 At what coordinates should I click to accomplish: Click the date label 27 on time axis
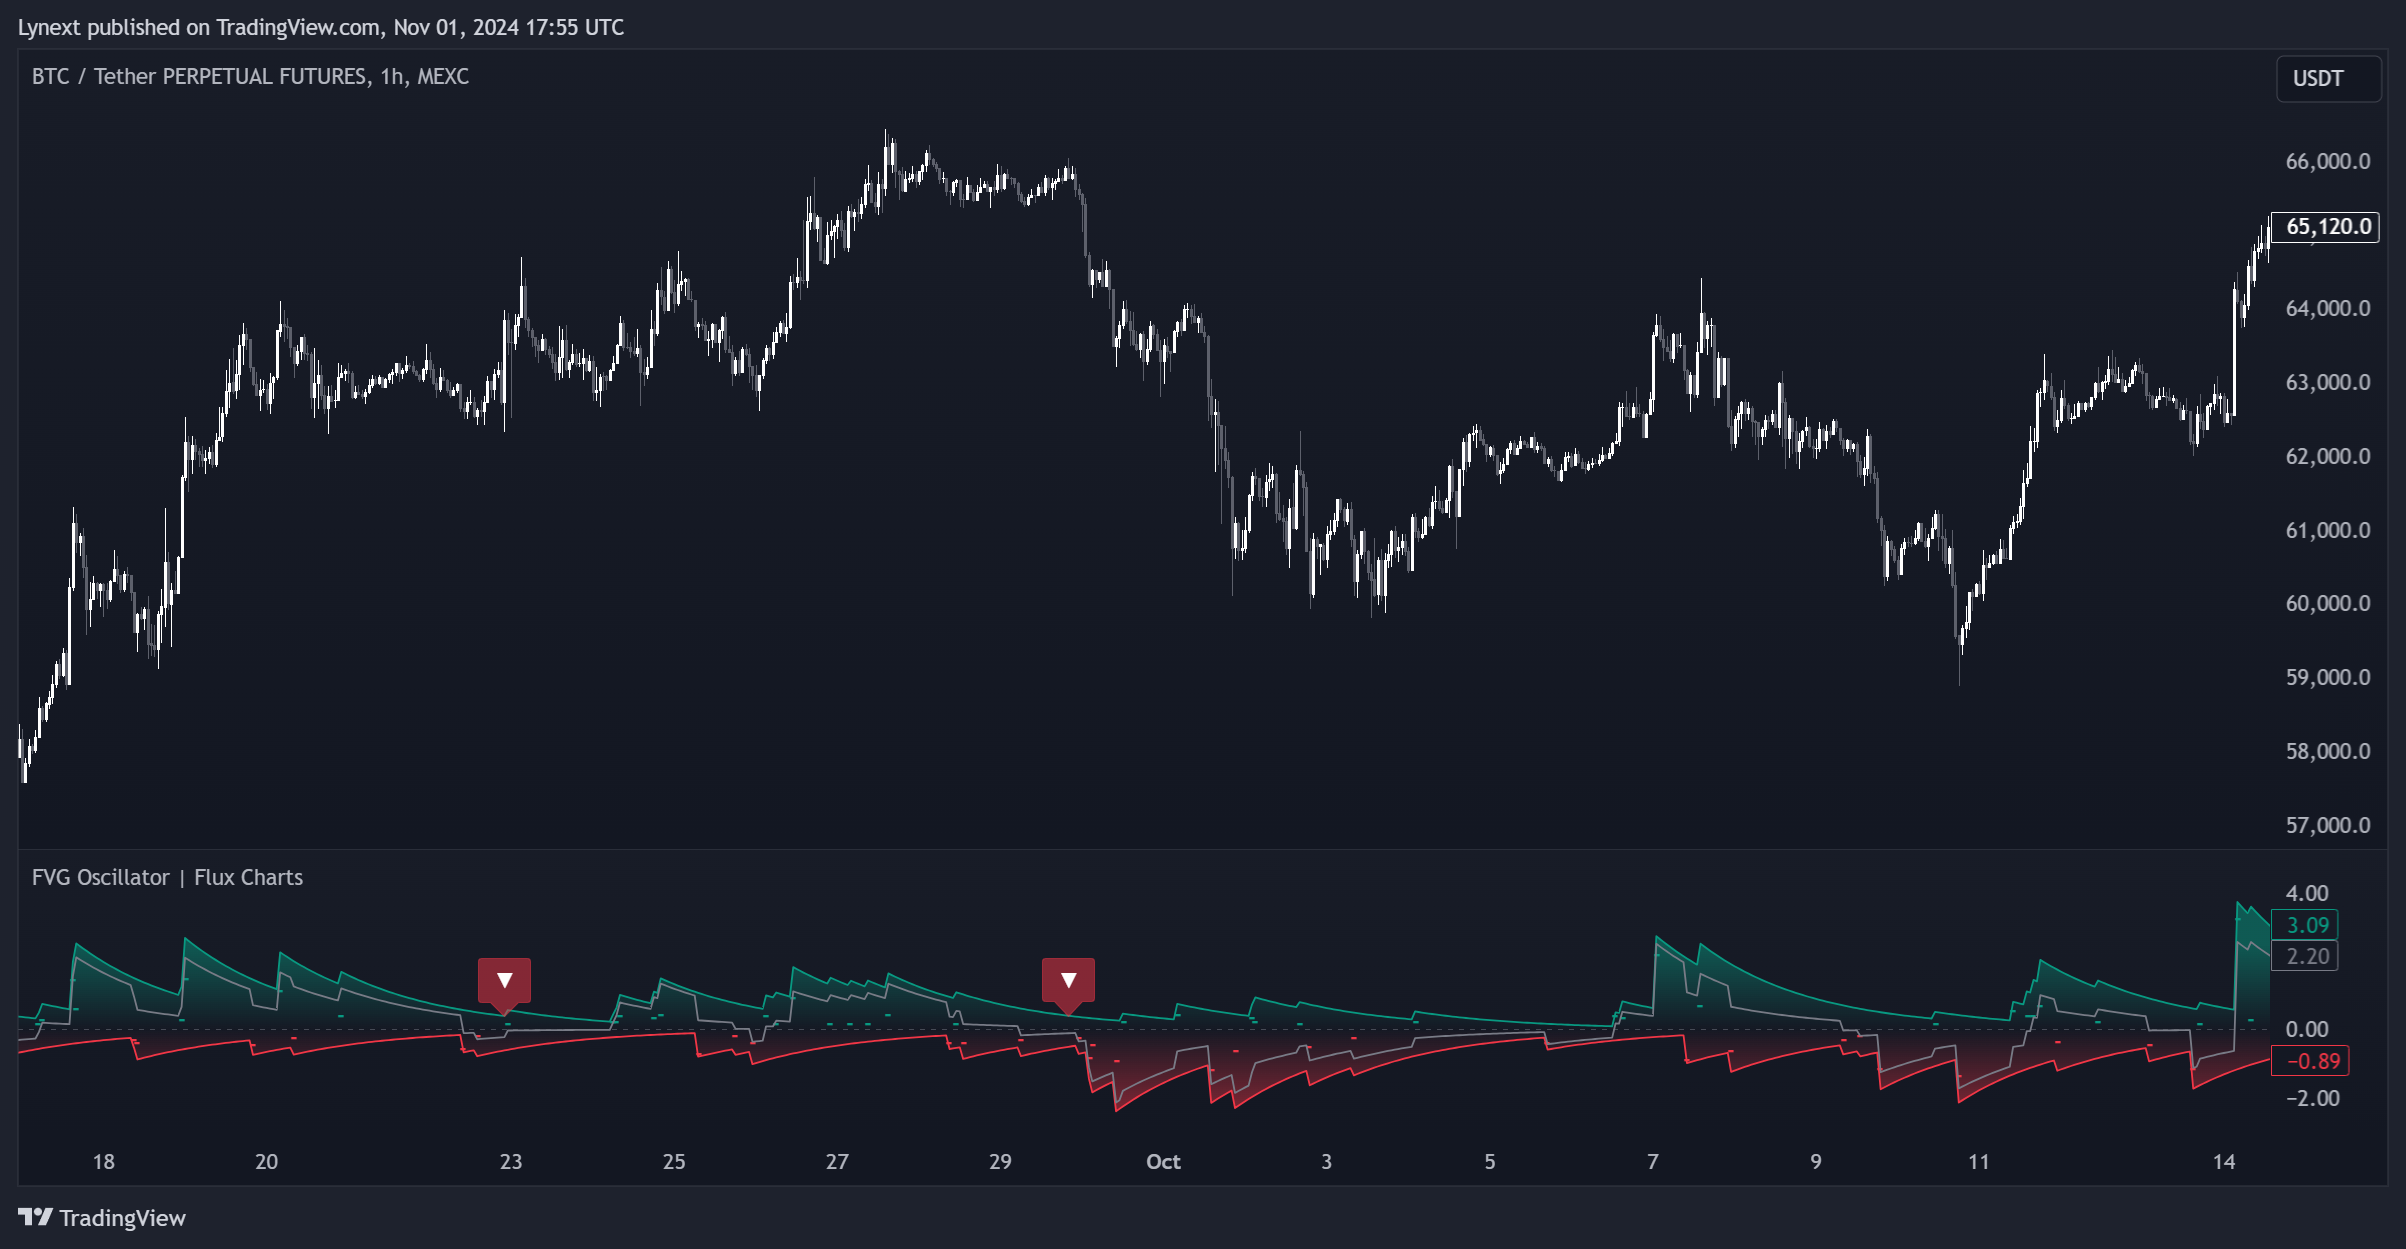tap(837, 1161)
